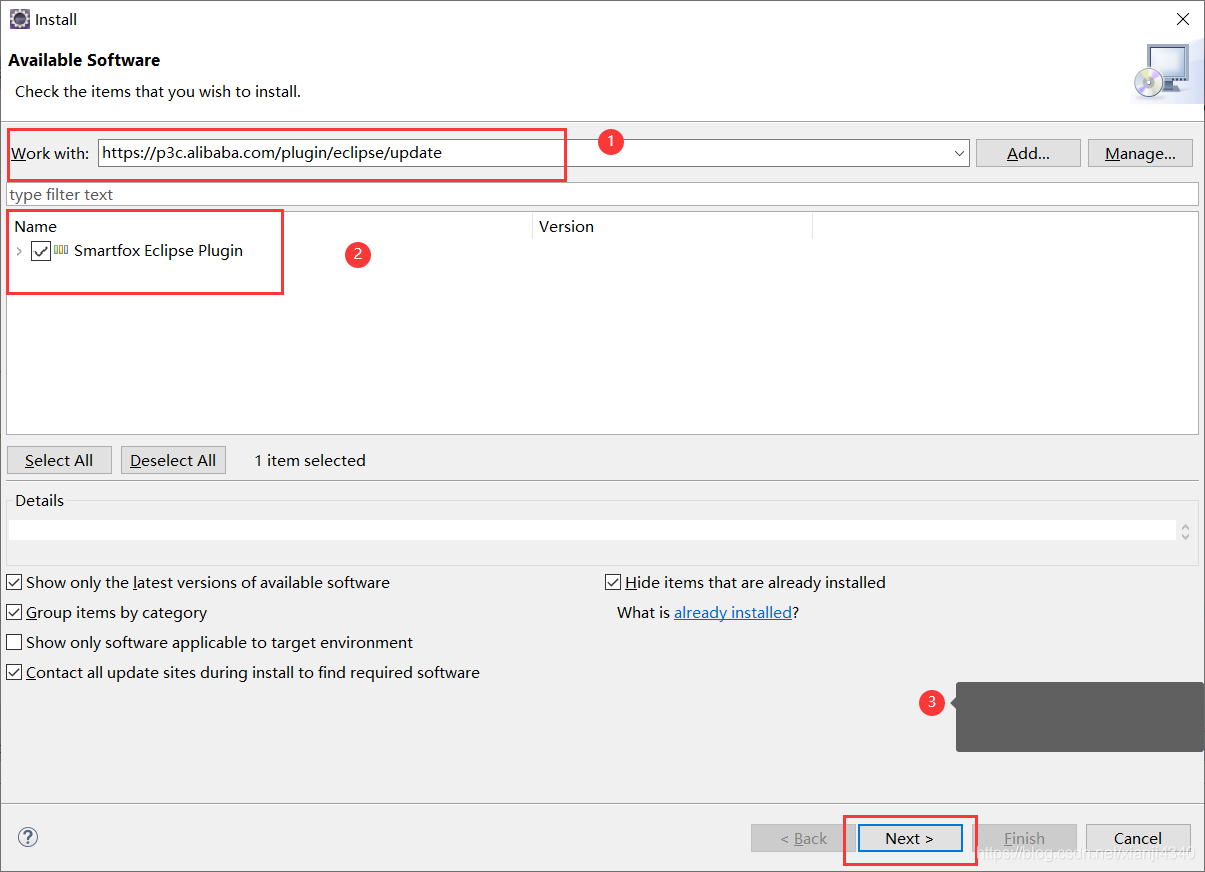
Task: Disable Group items by category
Action: [14, 612]
